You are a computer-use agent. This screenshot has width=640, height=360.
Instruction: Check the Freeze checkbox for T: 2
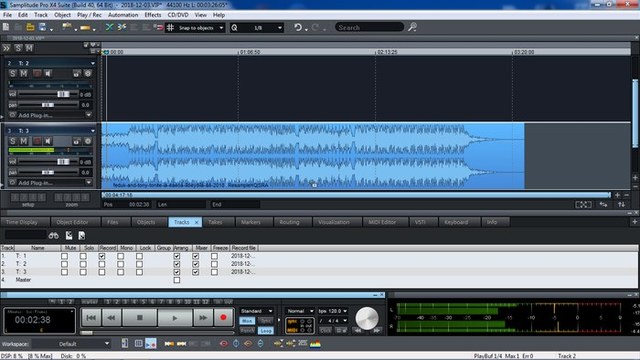click(214, 264)
